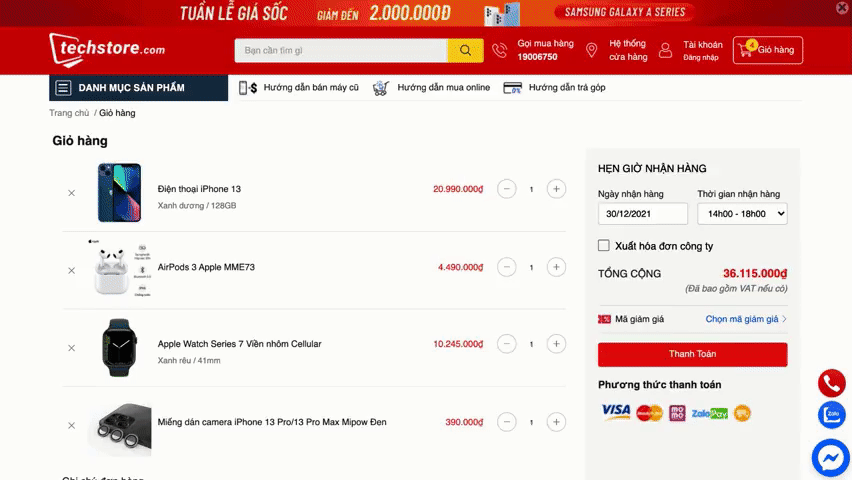
Task: Decrease Apple Watch Series 7 quantity
Action: (x=506, y=344)
